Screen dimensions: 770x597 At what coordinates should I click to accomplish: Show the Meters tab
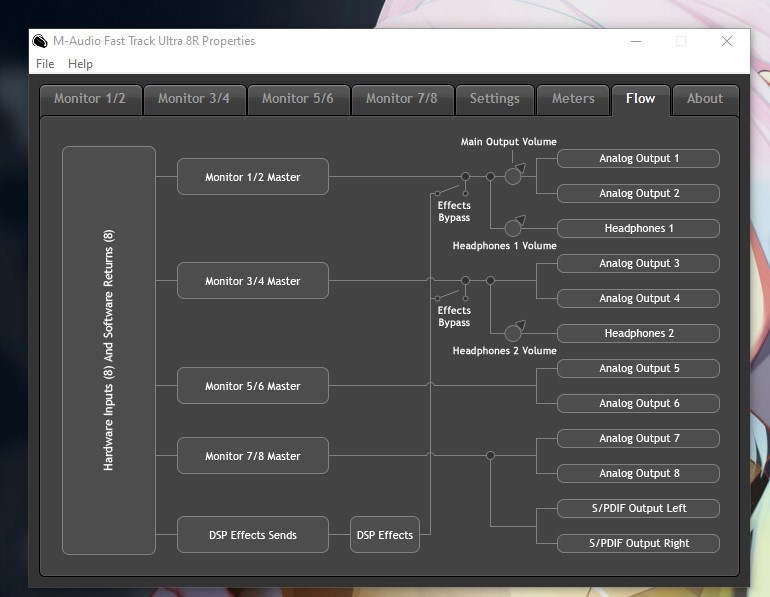tap(573, 100)
